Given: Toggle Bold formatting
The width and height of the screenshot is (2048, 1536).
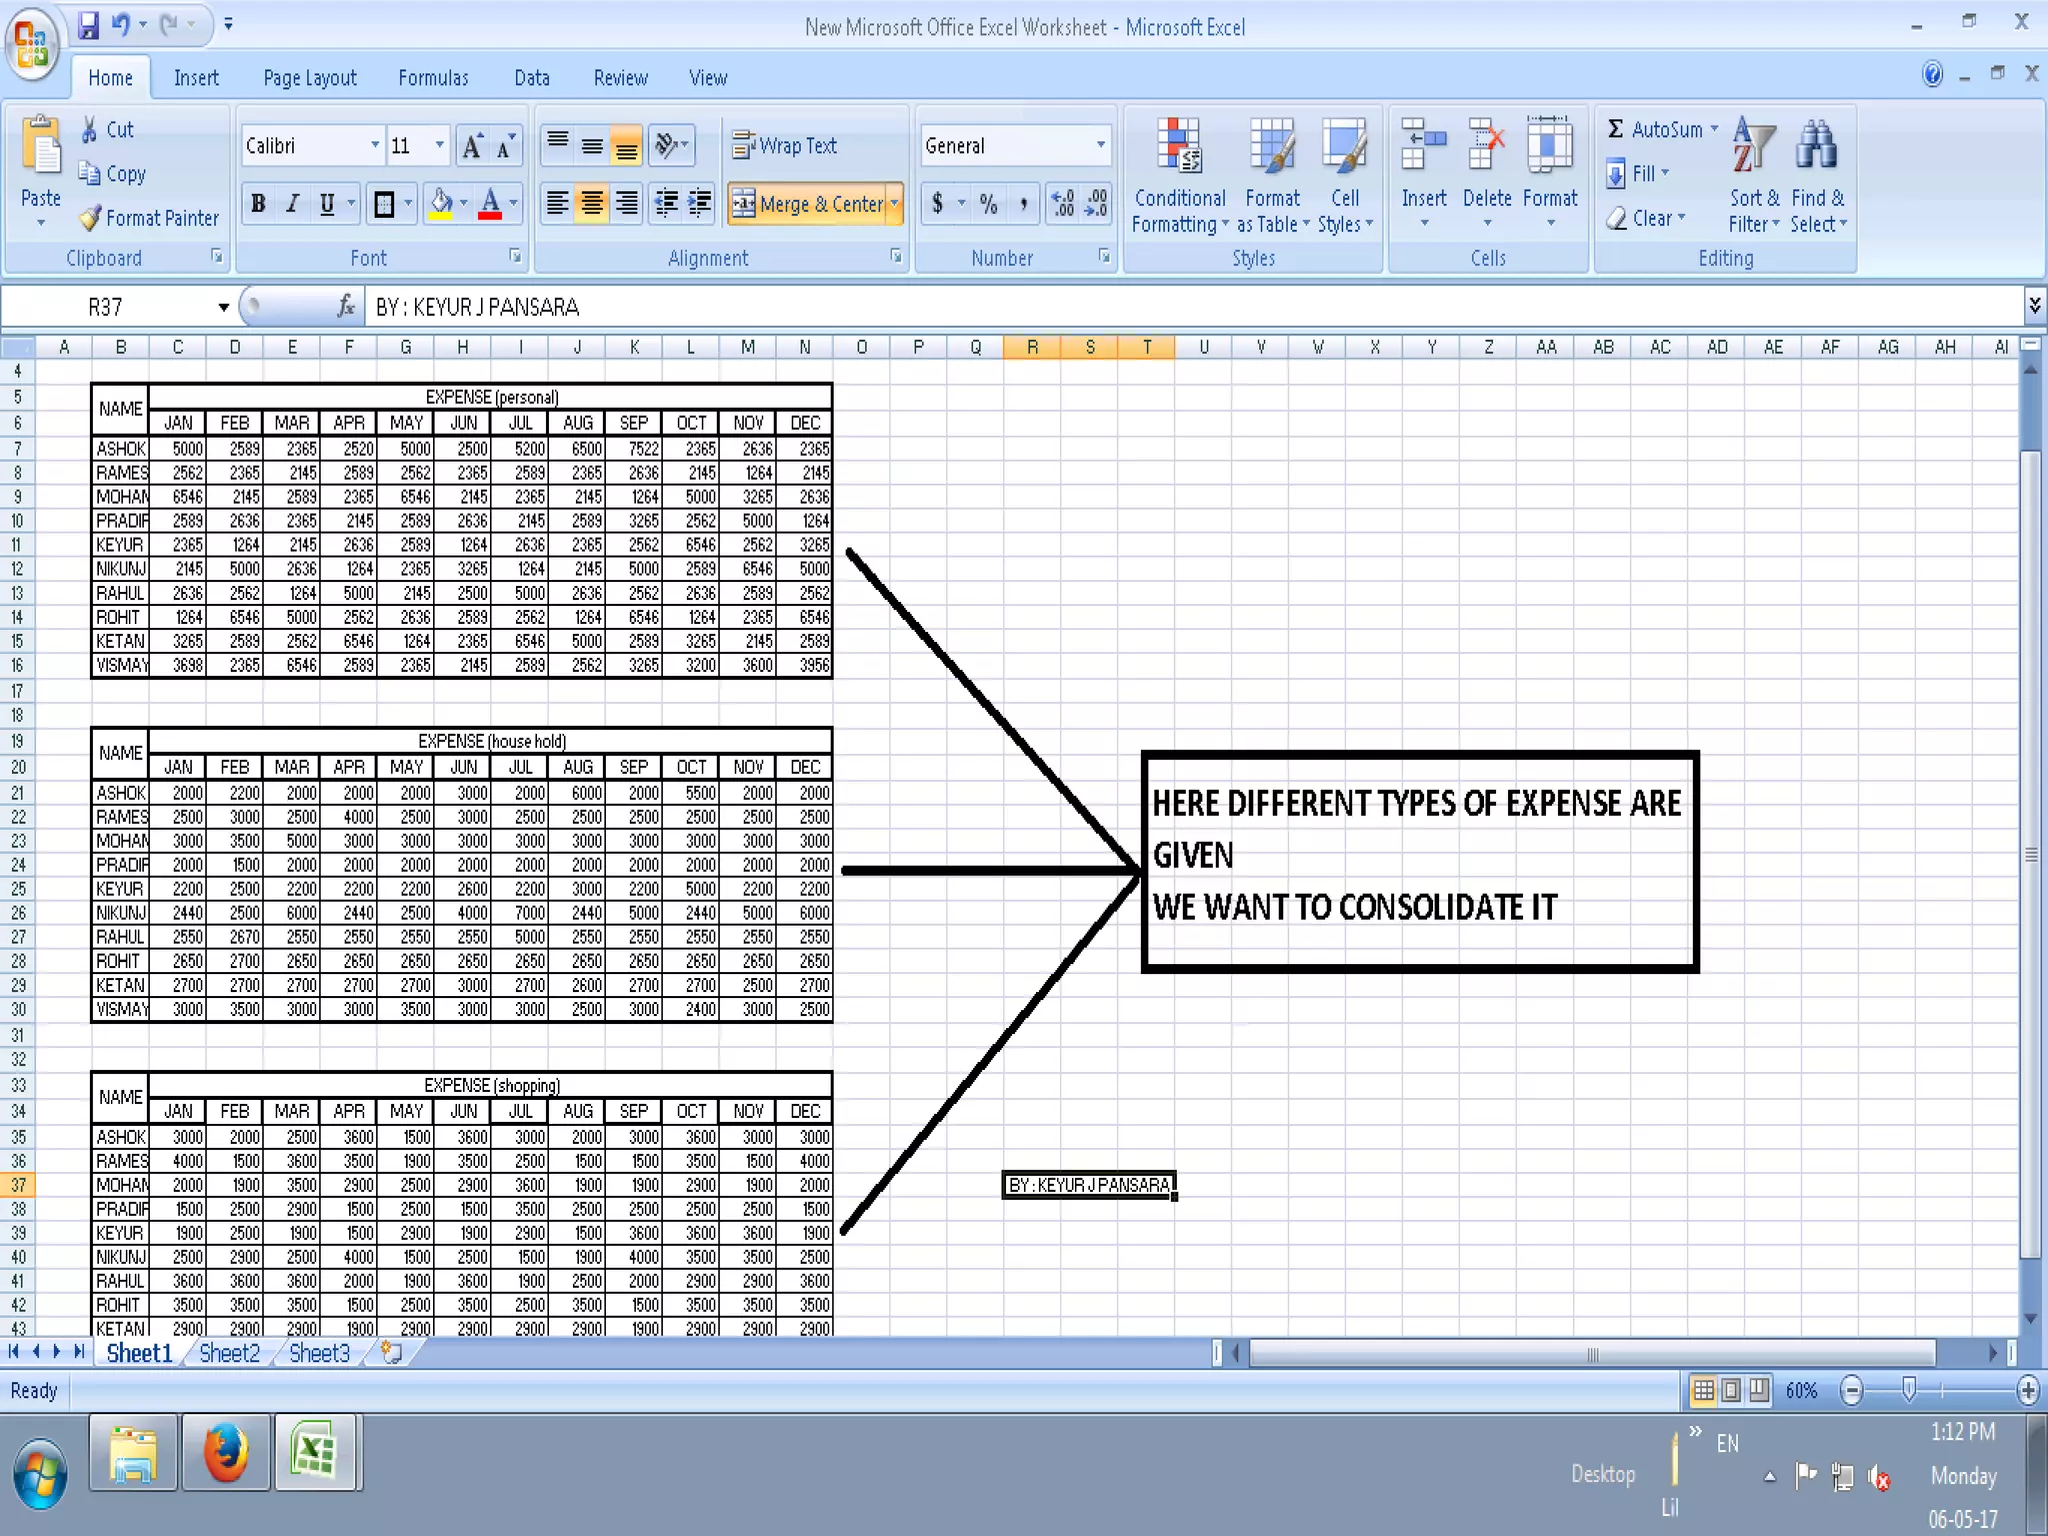Looking at the screenshot, I should [258, 204].
